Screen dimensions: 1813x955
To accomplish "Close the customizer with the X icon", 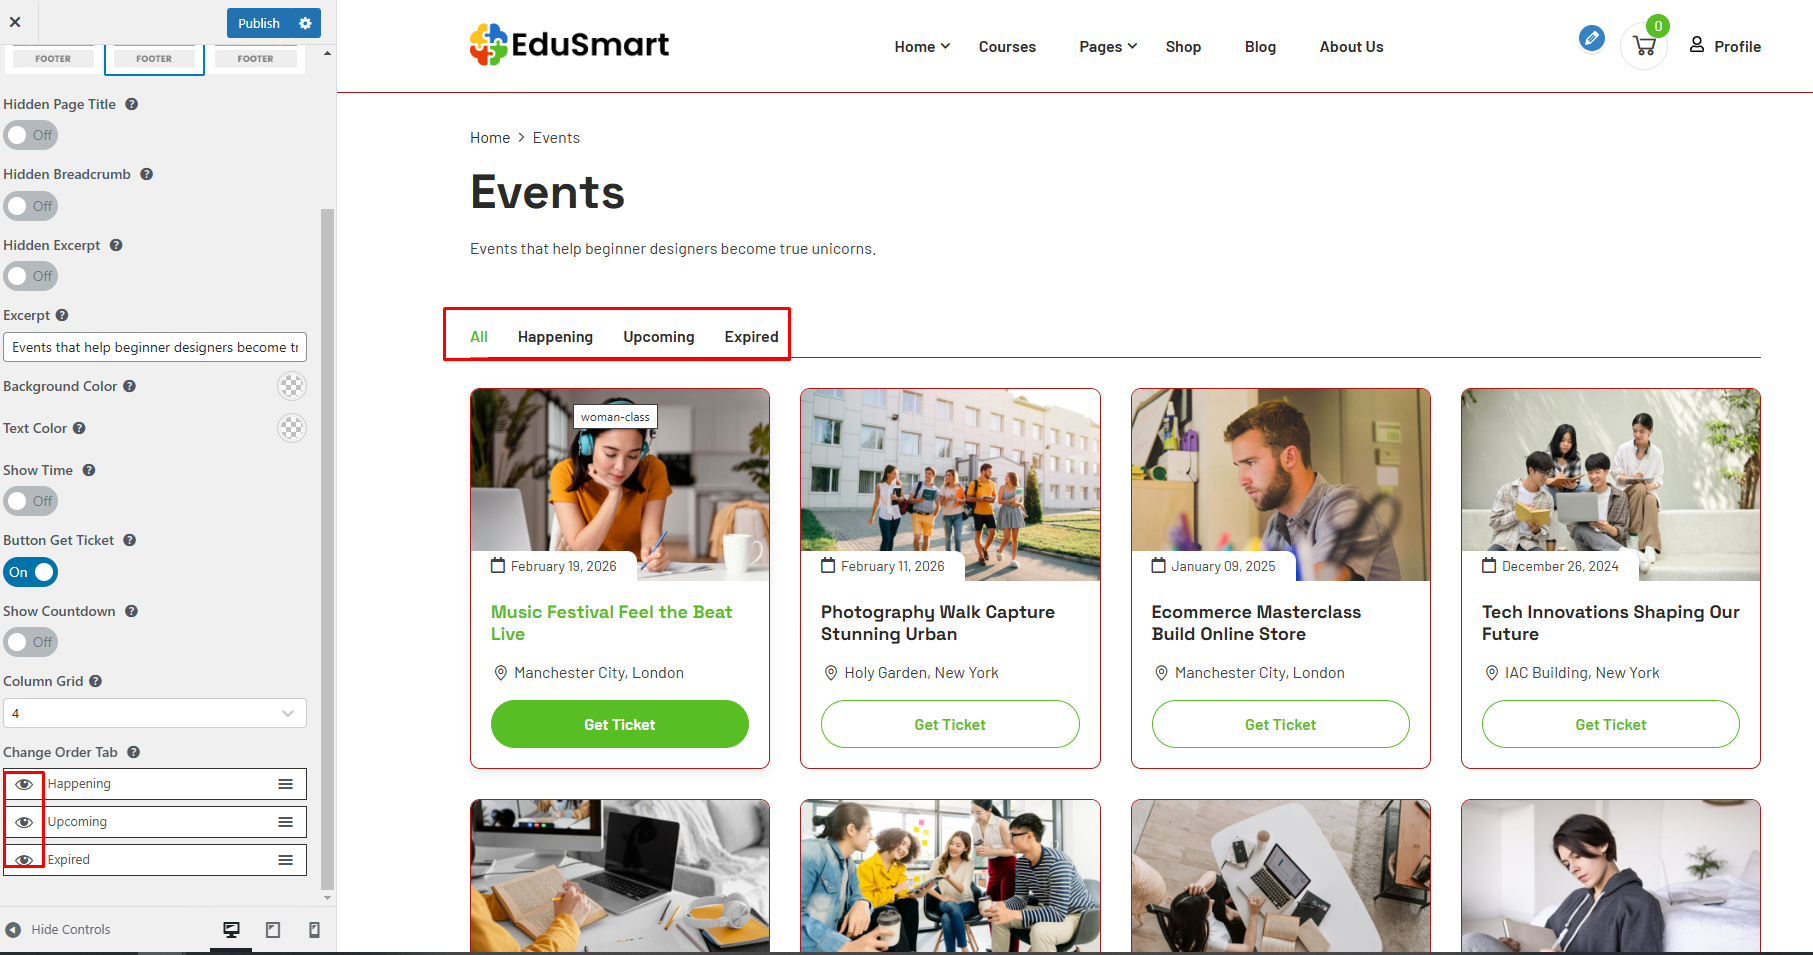I will tap(15, 21).
